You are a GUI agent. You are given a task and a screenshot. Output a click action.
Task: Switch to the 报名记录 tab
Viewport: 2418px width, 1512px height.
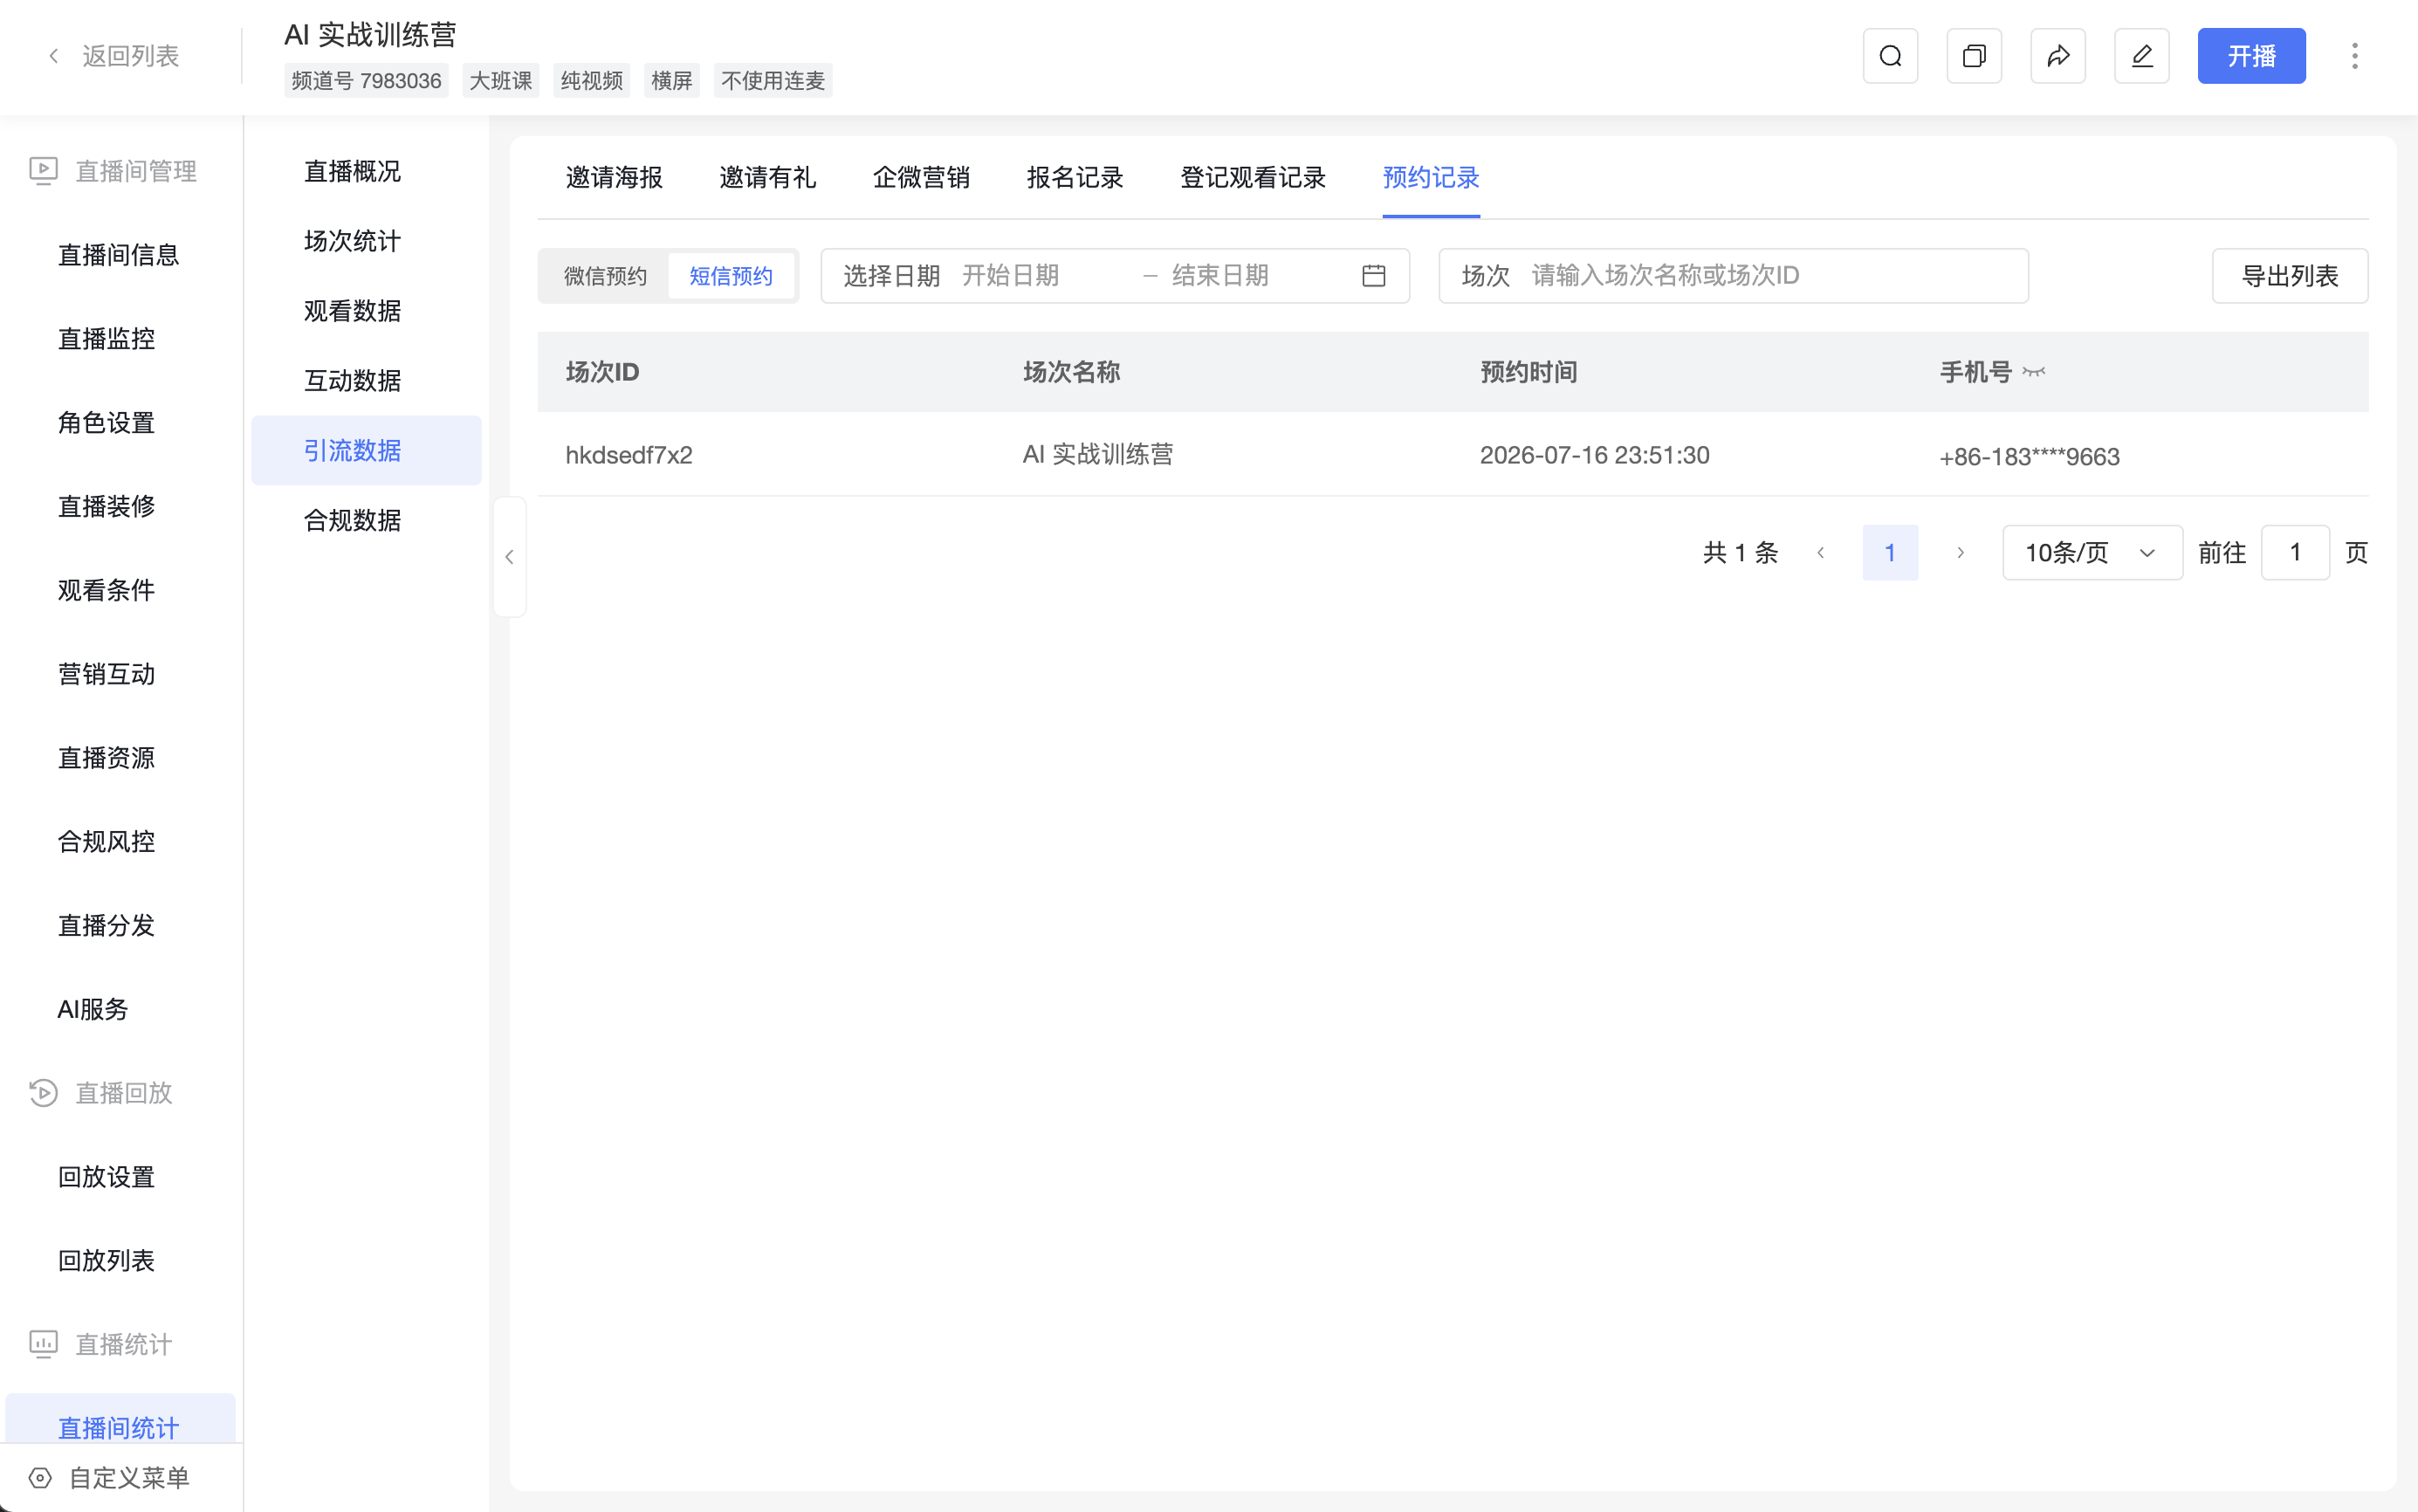point(1075,178)
